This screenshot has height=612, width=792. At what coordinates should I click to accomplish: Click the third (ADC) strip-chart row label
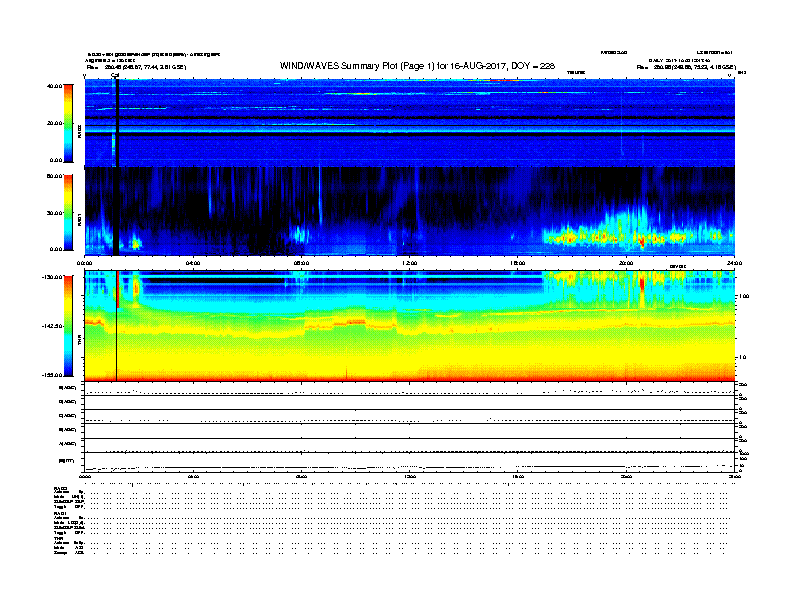point(68,416)
